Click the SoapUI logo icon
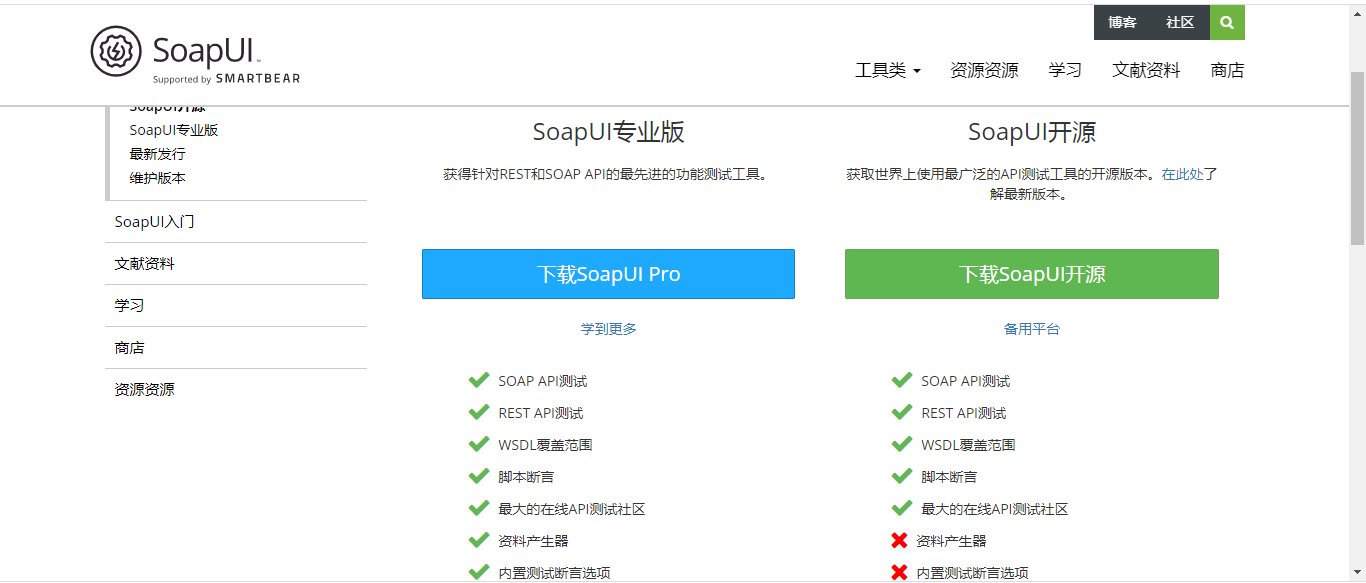 pos(116,51)
